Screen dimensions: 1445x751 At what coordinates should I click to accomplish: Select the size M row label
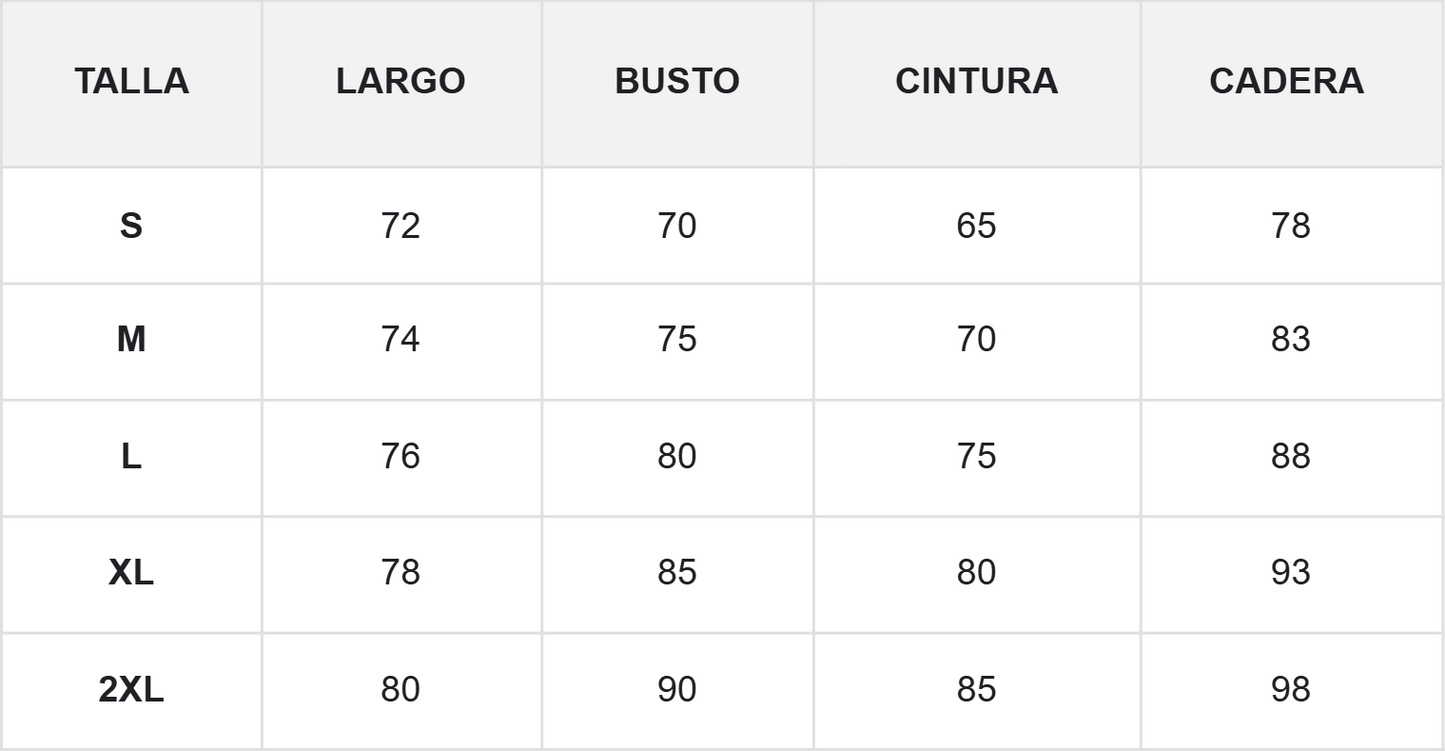click(131, 340)
